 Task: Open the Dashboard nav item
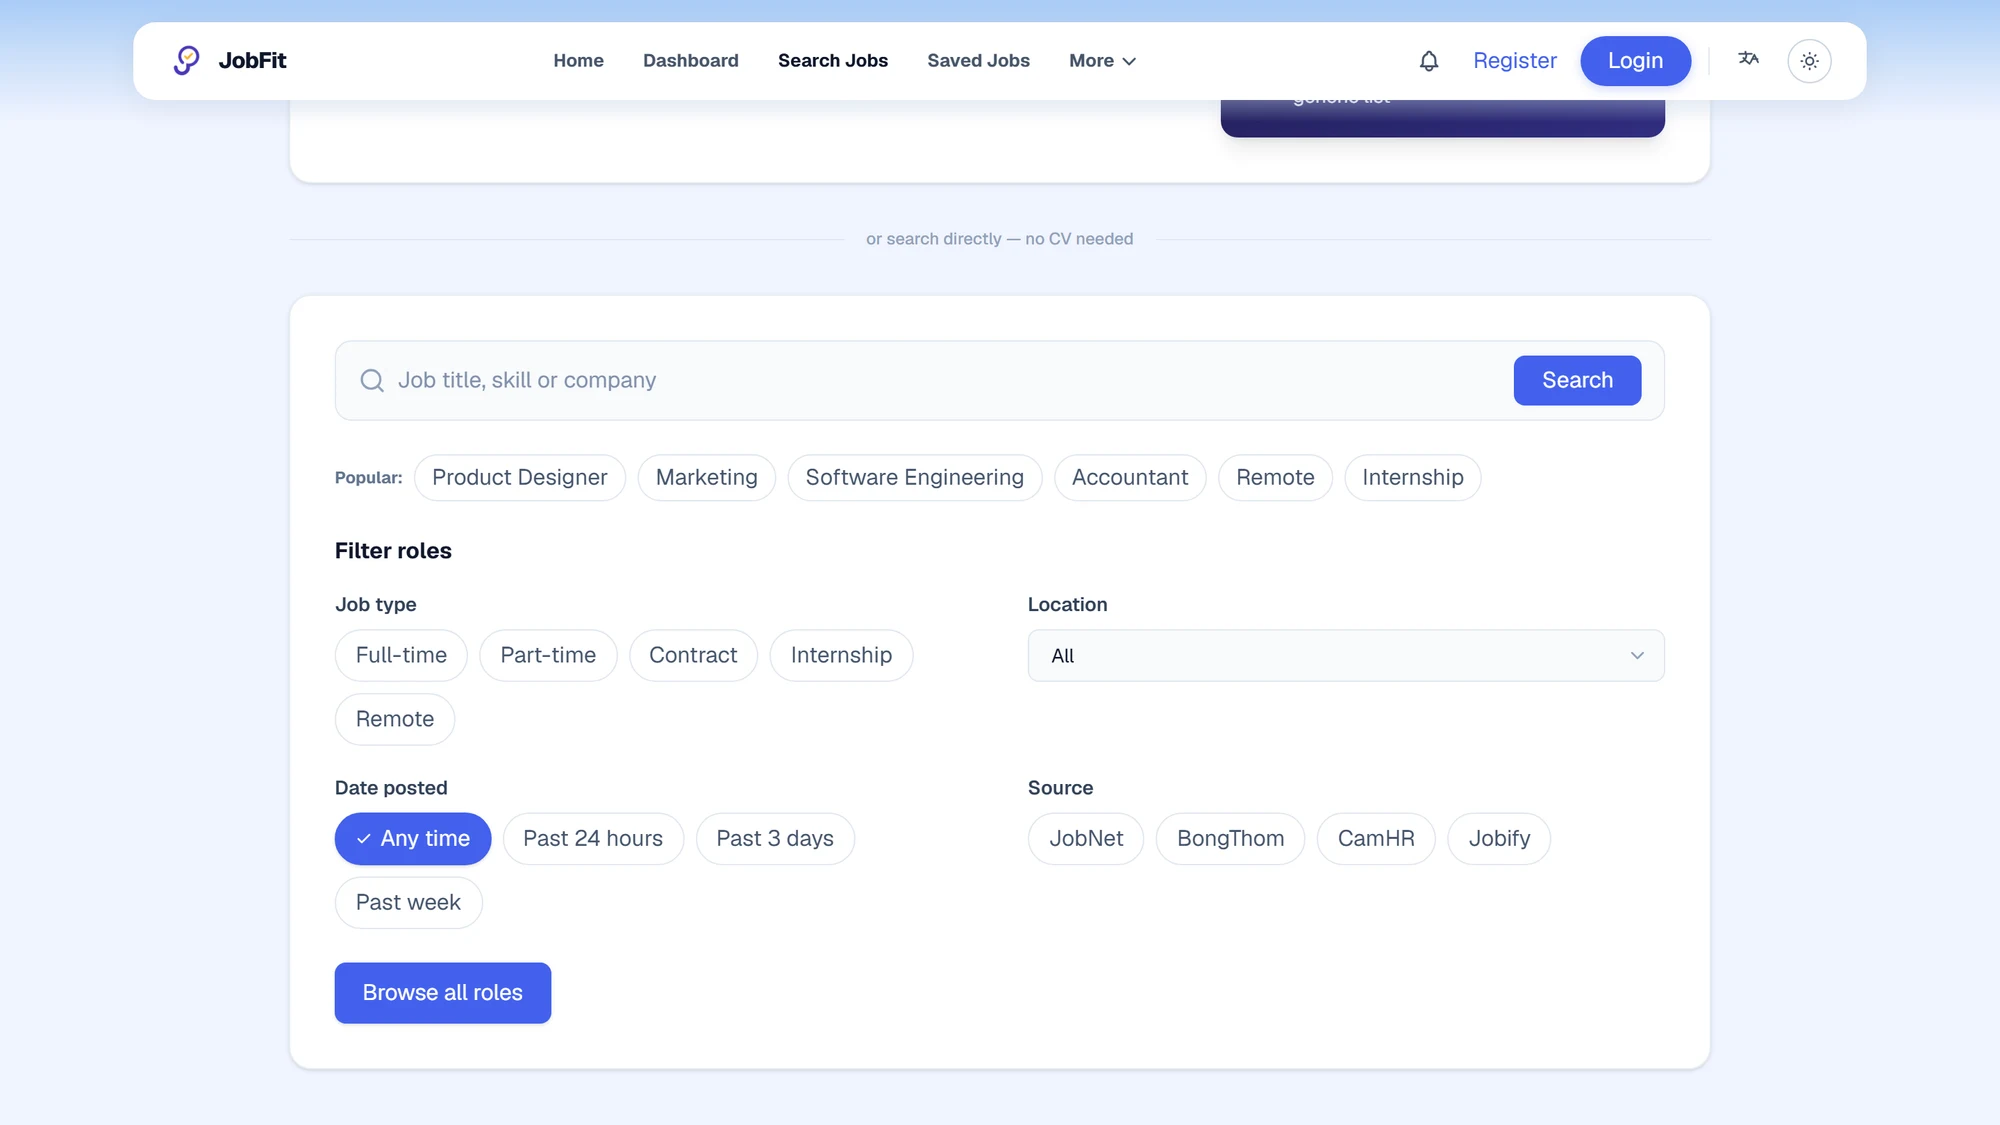[x=690, y=61]
